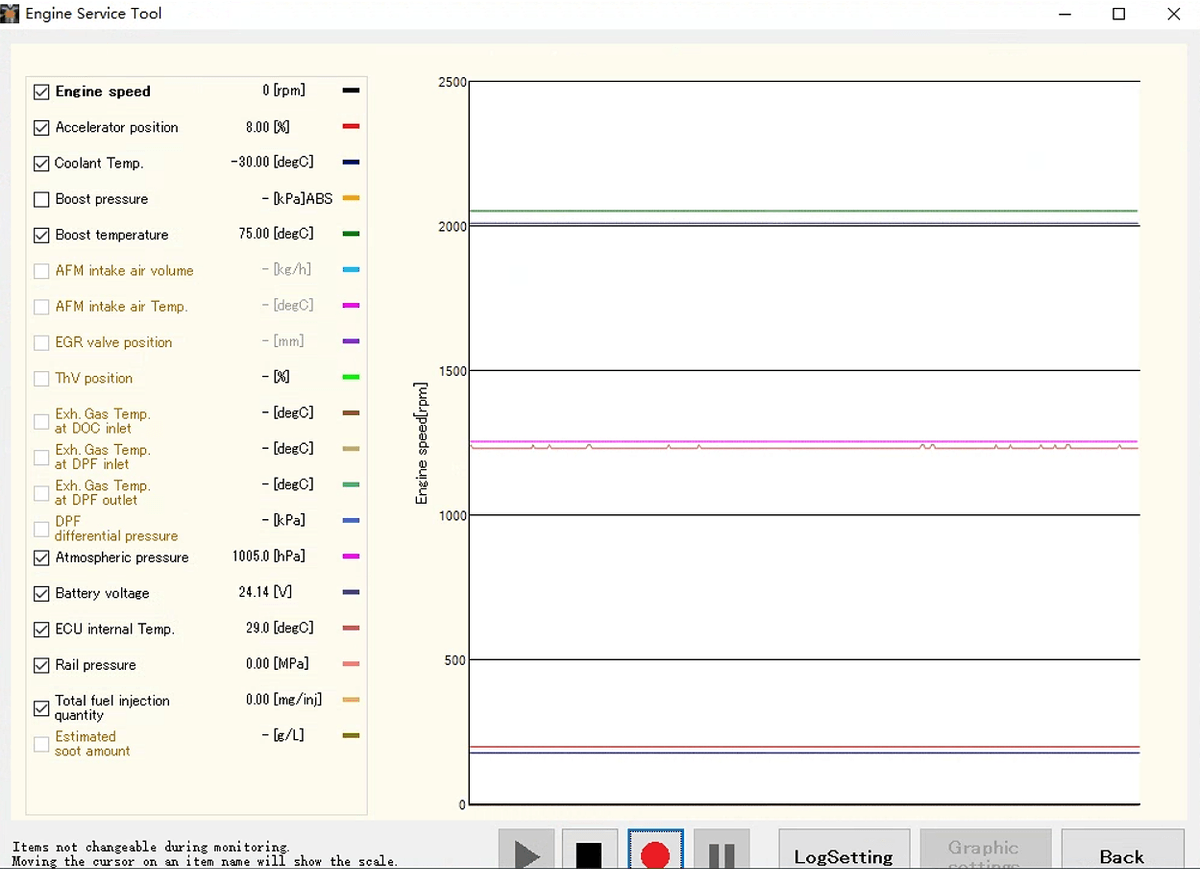Click the dark green Boost temperature swatch
This screenshot has width=1200, height=869.
click(351, 234)
